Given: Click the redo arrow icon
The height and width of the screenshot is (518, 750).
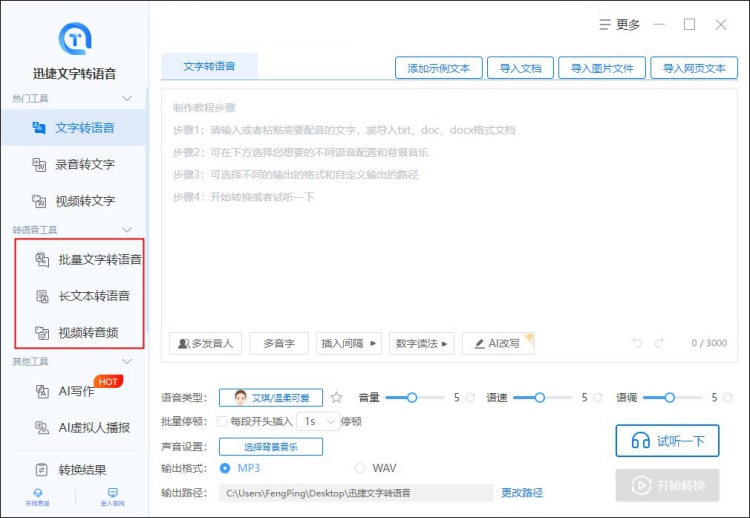Looking at the screenshot, I should 659,342.
